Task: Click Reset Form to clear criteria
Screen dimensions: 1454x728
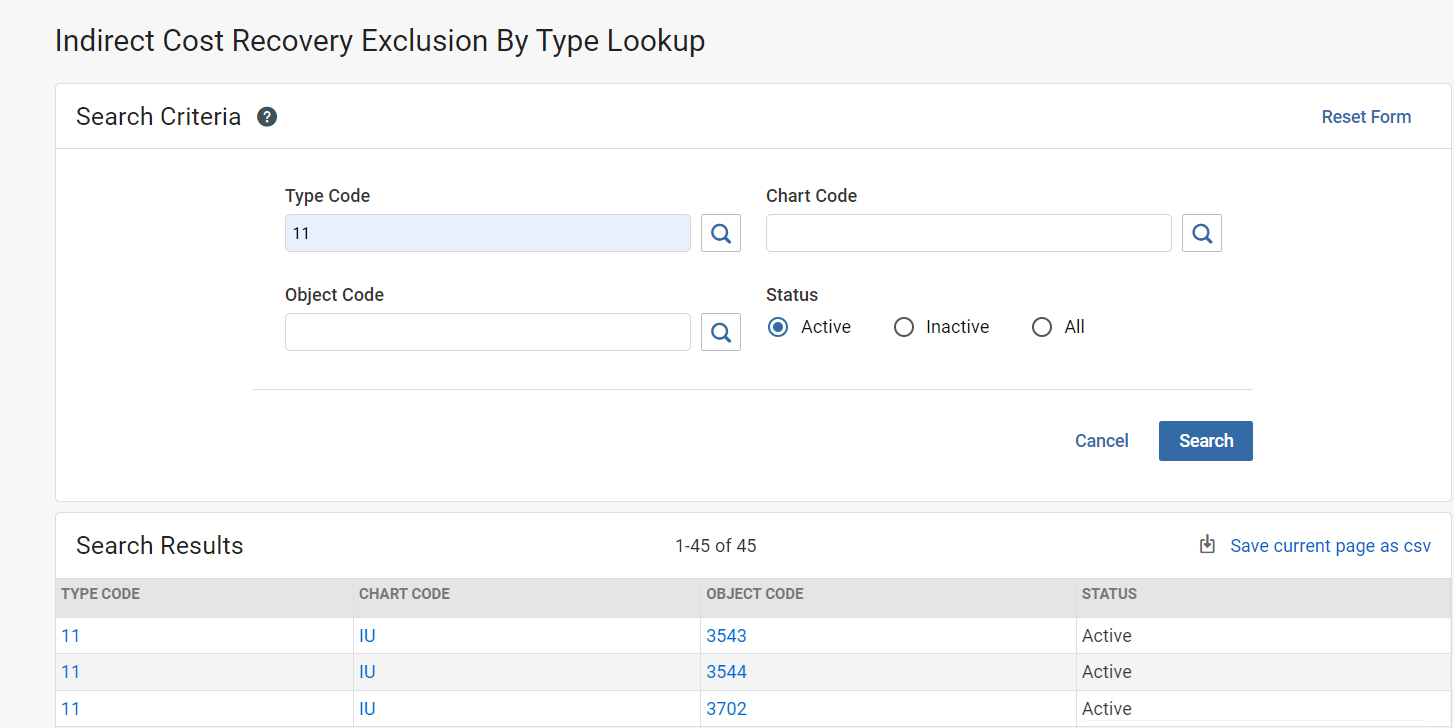Action: tap(1366, 116)
